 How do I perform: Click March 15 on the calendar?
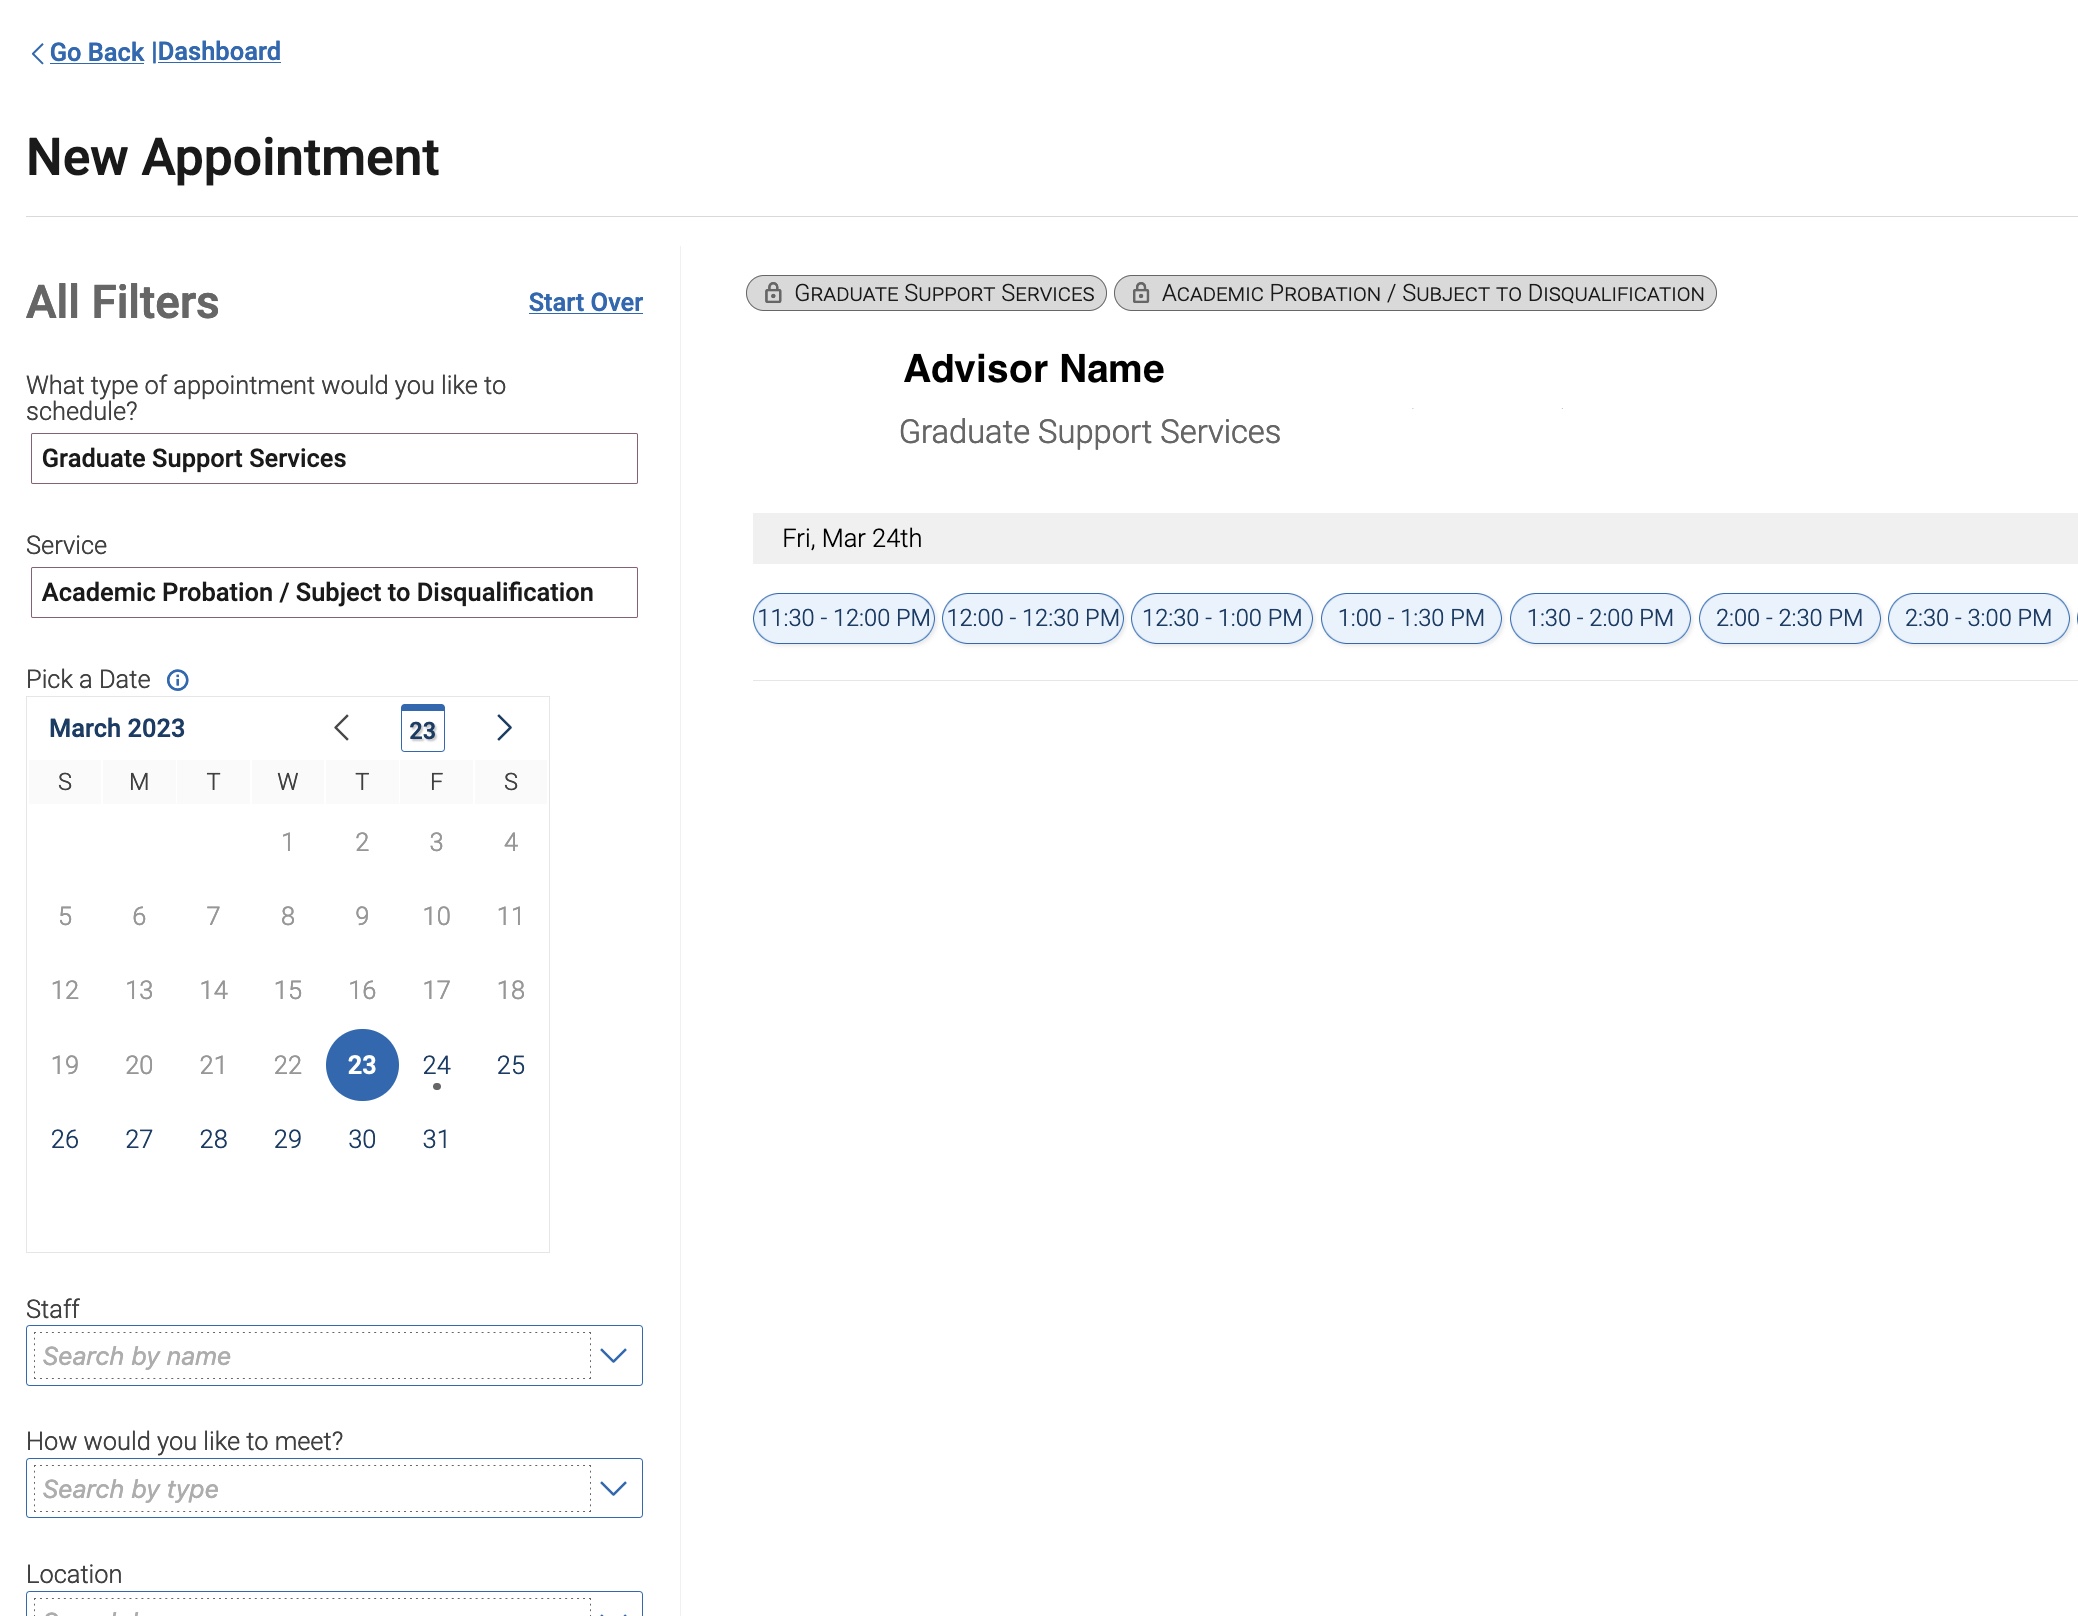point(288,990)
